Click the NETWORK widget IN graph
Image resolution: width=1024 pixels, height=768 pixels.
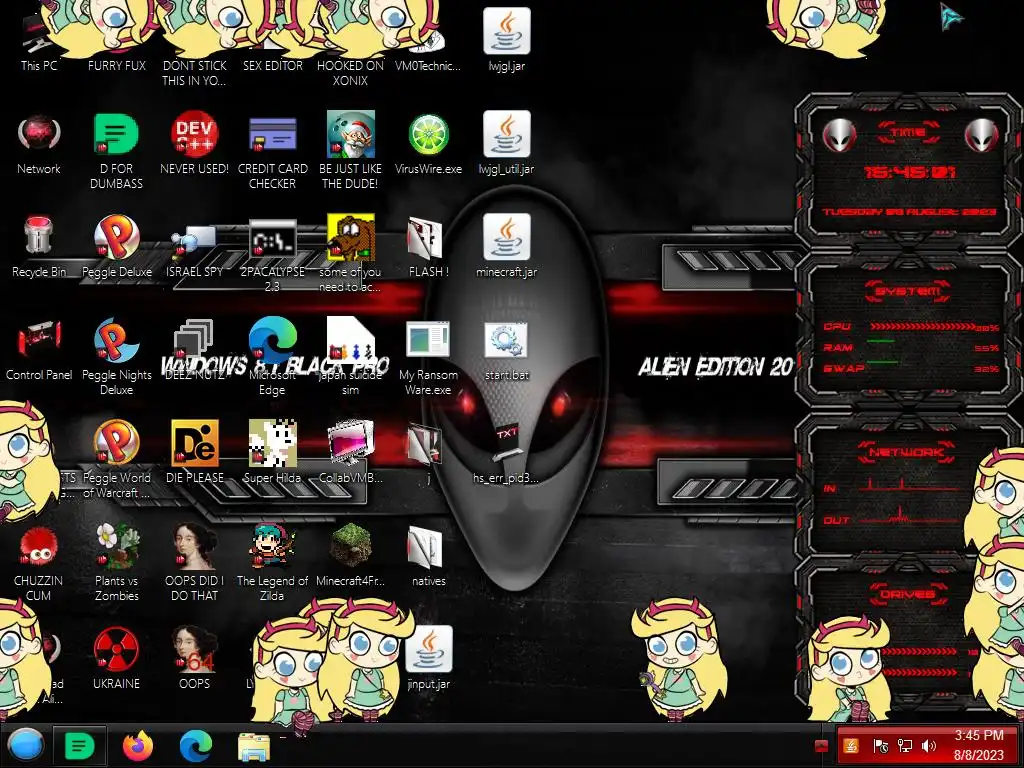[x=907, y=484]
